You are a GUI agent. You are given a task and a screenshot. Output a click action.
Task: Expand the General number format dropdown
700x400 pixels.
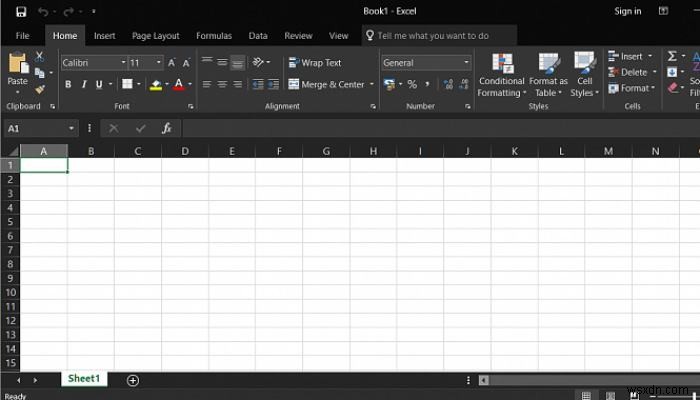[466, 62]
